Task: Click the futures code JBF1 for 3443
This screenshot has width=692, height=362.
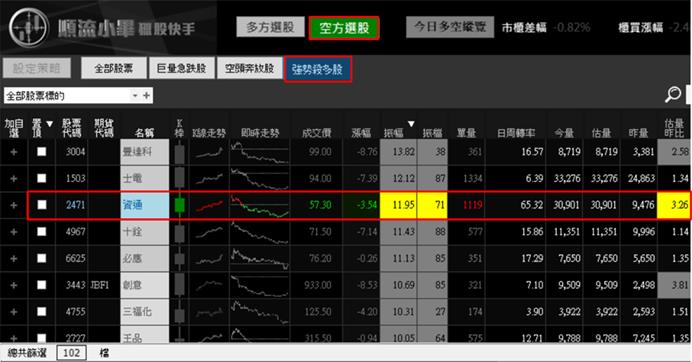Action: pos(100,285)
